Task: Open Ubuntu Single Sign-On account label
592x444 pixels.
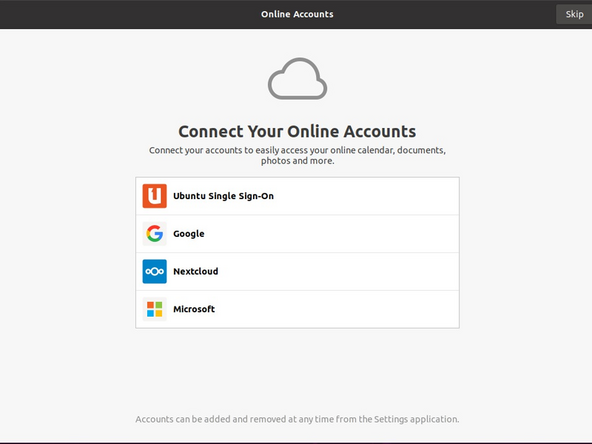Action: tap(224, 196)
